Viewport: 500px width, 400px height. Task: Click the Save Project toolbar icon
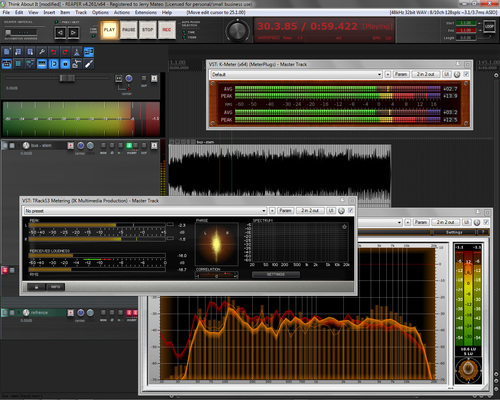tap(30, 52)
